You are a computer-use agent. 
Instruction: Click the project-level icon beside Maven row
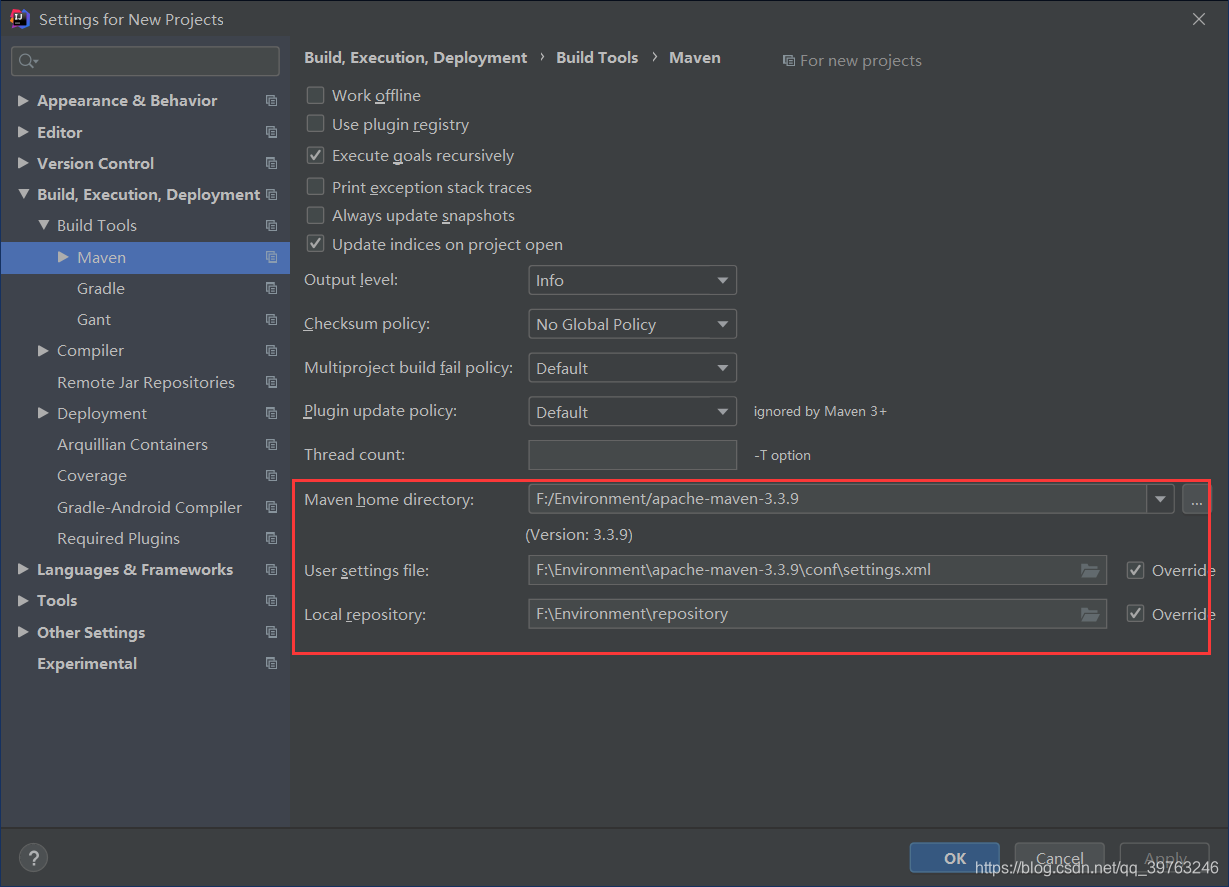pyautogui.click(x=271, y=257)
